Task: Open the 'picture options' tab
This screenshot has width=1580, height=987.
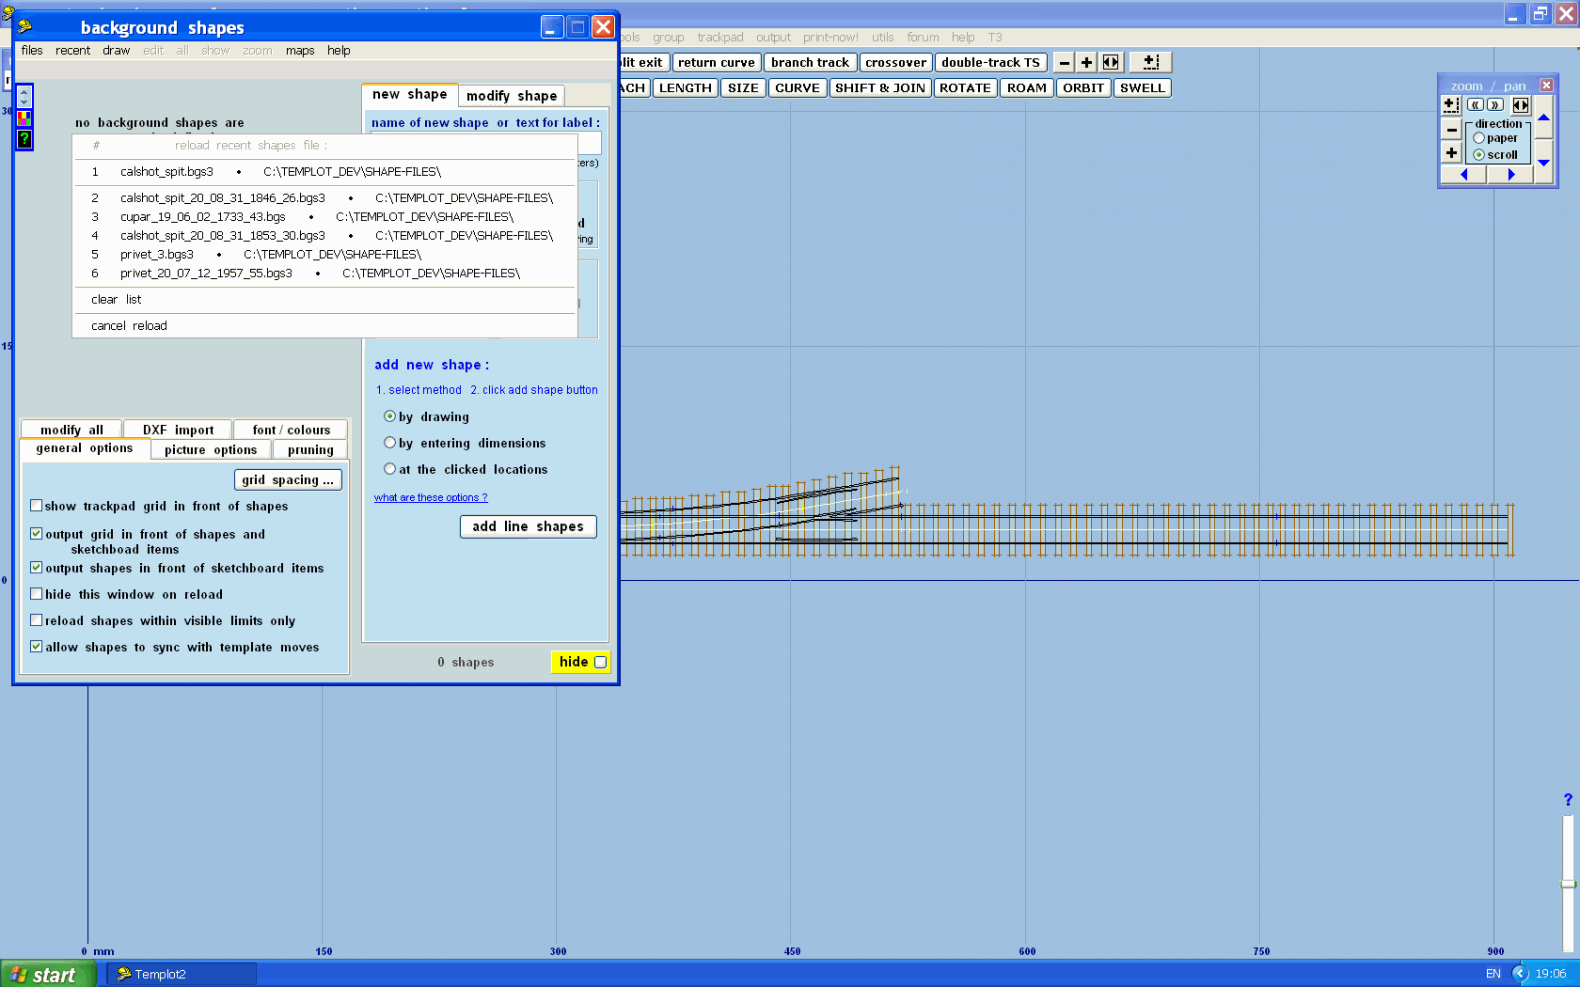Action: (211, 450)
